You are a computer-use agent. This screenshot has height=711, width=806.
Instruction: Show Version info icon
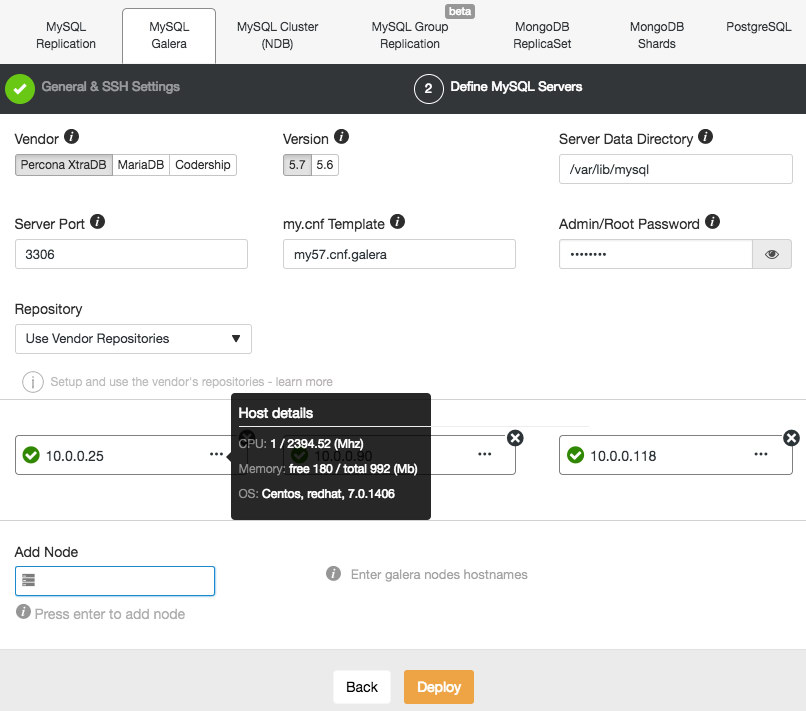coord(341,137)
